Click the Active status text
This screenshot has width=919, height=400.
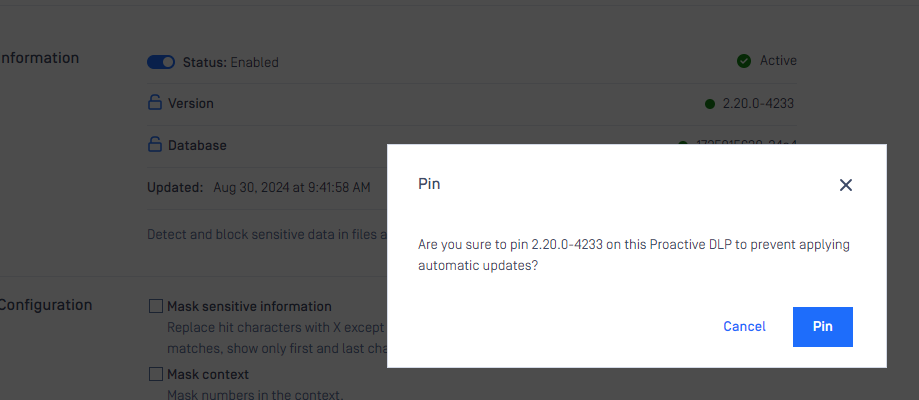(x=778, y=60)
